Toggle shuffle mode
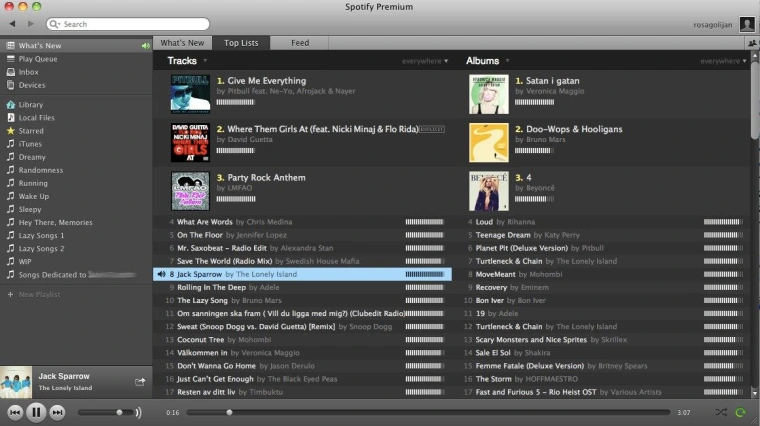This screenshot has width=760, height=426. (x=721, y=412)
